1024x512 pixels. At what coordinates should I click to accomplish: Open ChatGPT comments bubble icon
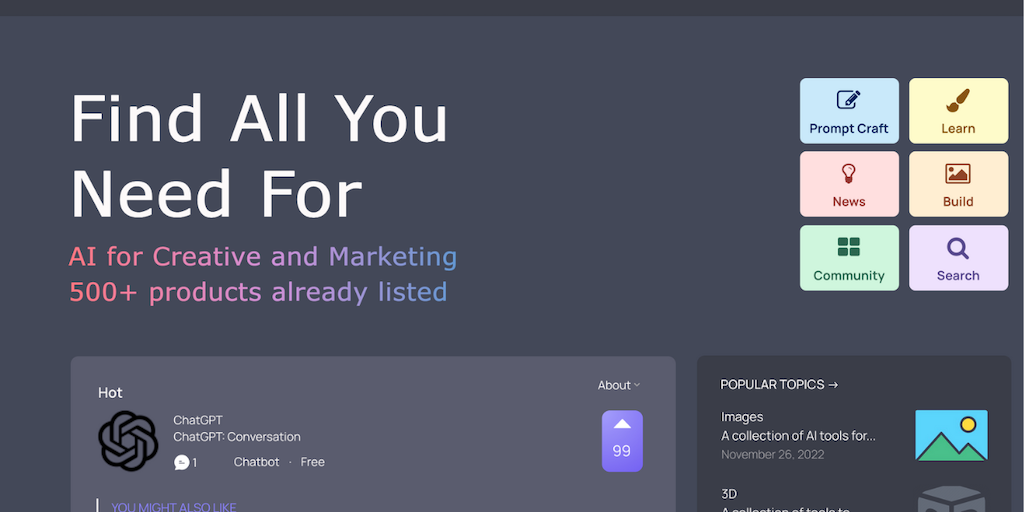(181, 462)
